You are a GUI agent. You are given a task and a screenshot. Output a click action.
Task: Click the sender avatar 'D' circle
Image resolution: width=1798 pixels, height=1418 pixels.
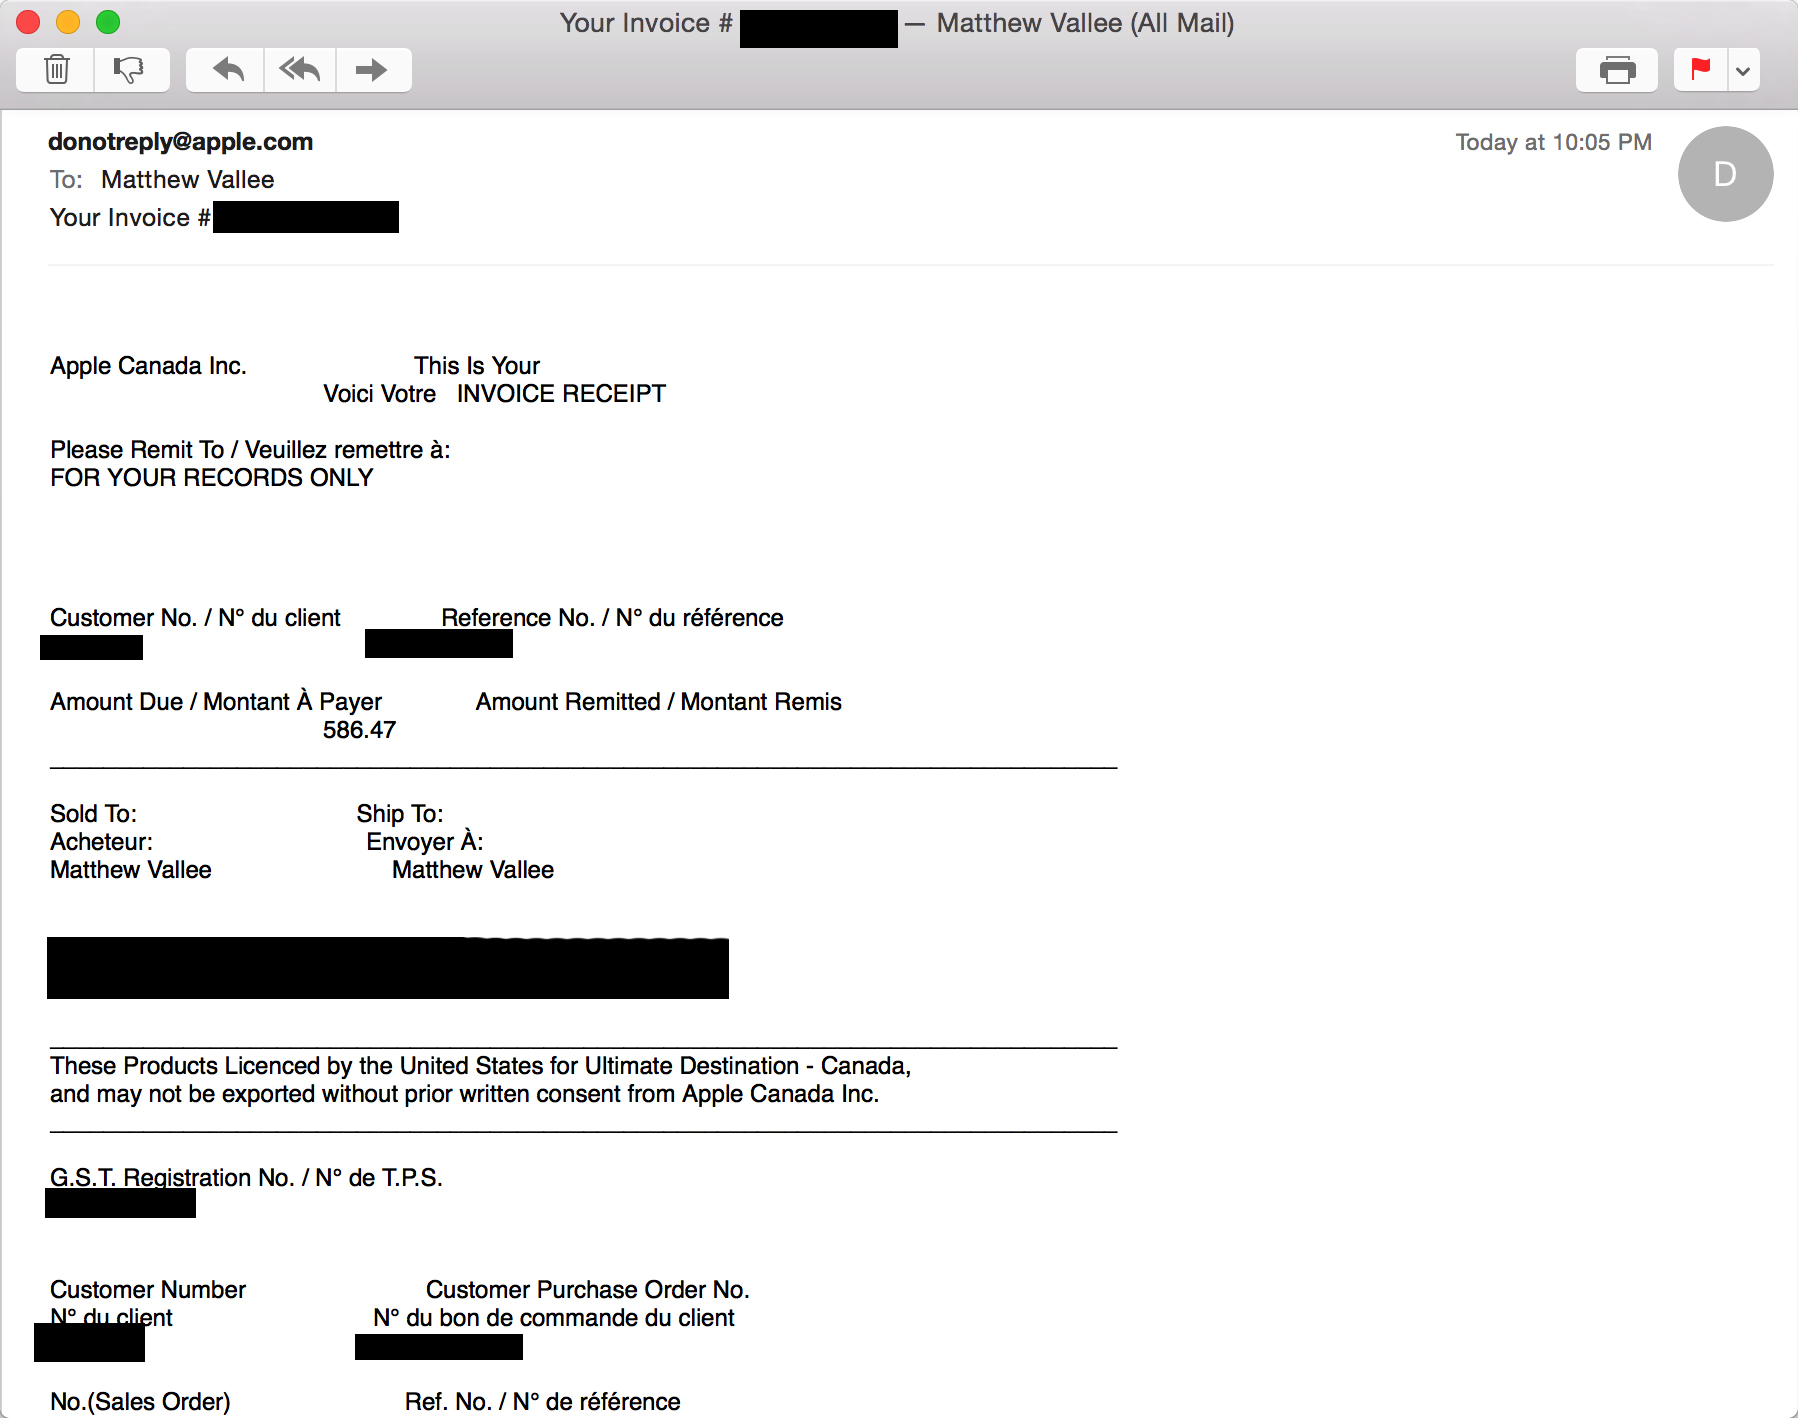click(1725, 174)
